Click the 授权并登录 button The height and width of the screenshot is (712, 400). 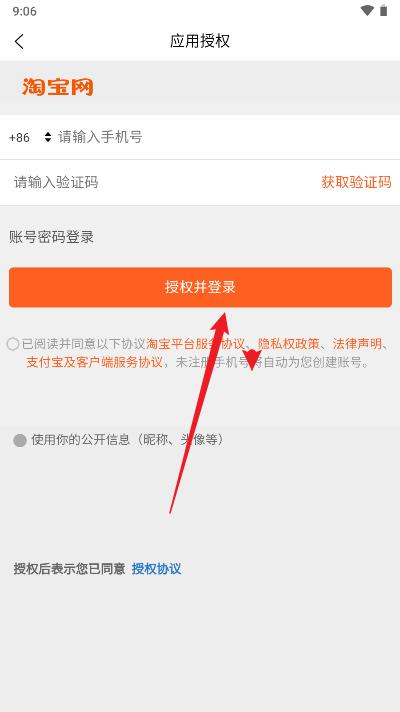[x=200, y=287]
